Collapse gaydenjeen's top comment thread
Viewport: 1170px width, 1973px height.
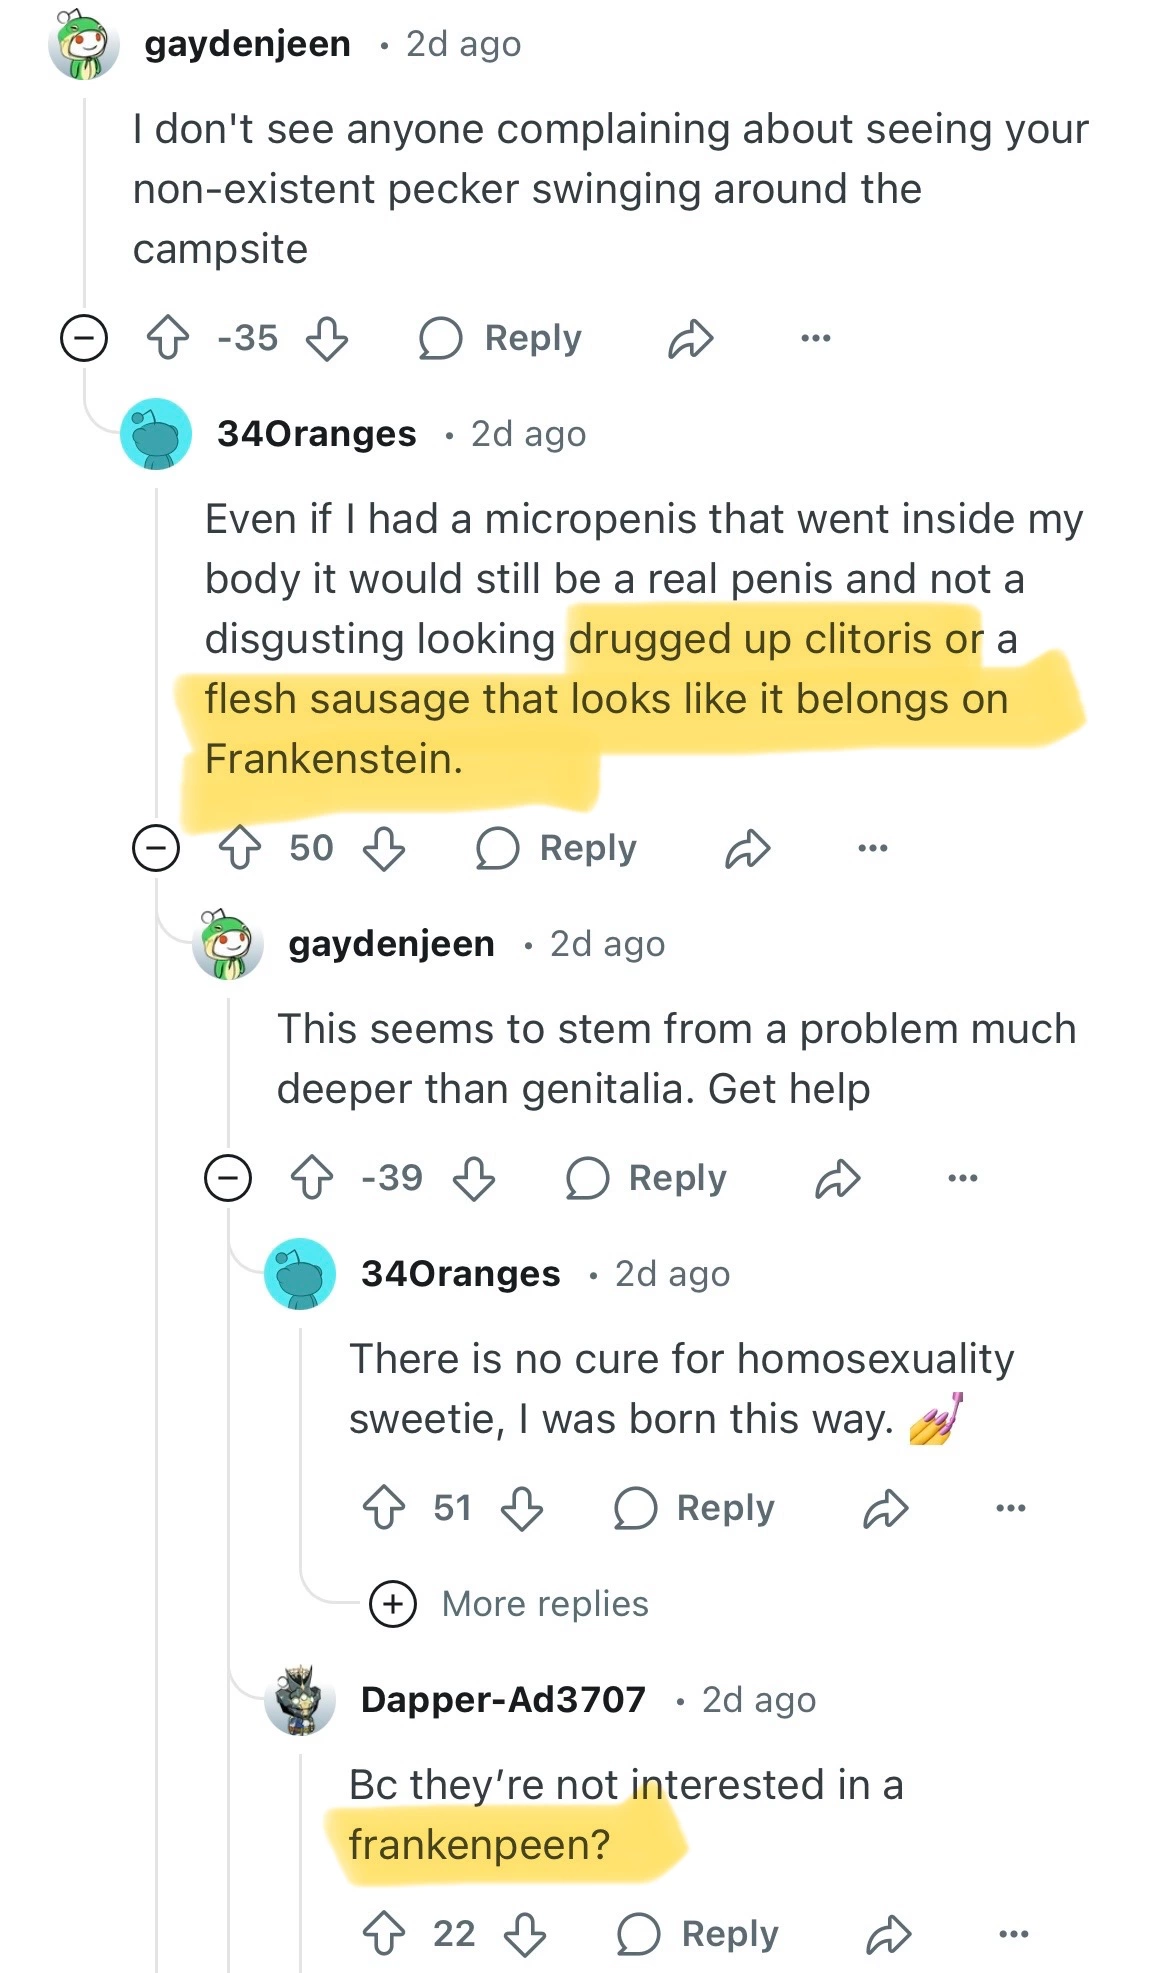pos(84,338)
